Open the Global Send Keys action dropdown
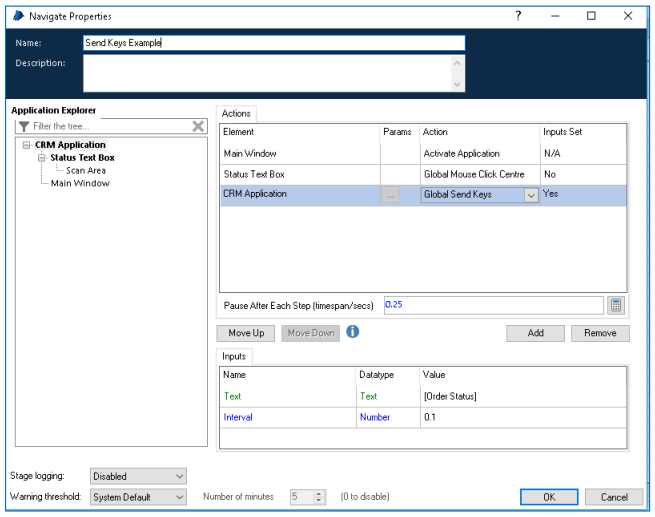The image size is (655, 517). coord(531,195)
